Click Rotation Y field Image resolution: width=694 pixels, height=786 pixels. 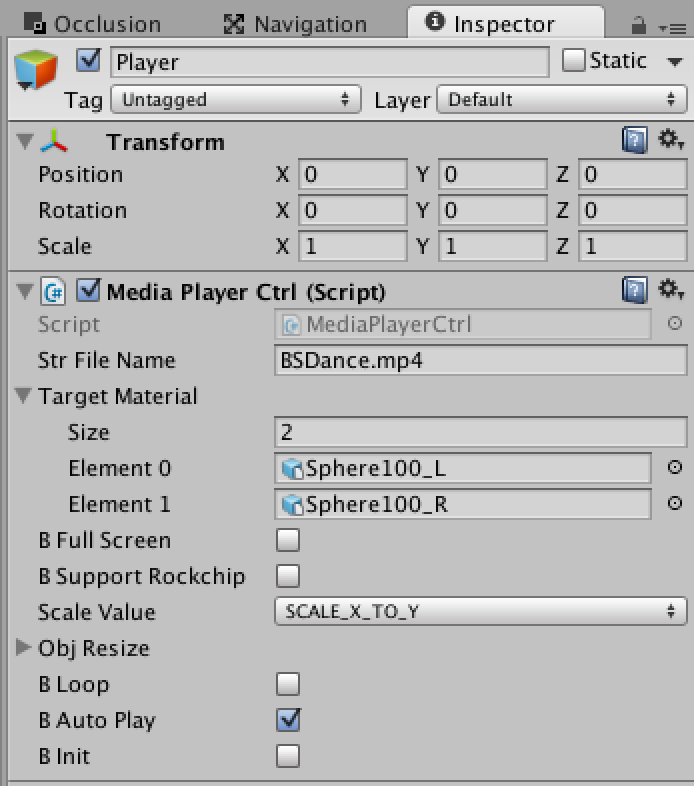tap(493, 210)
